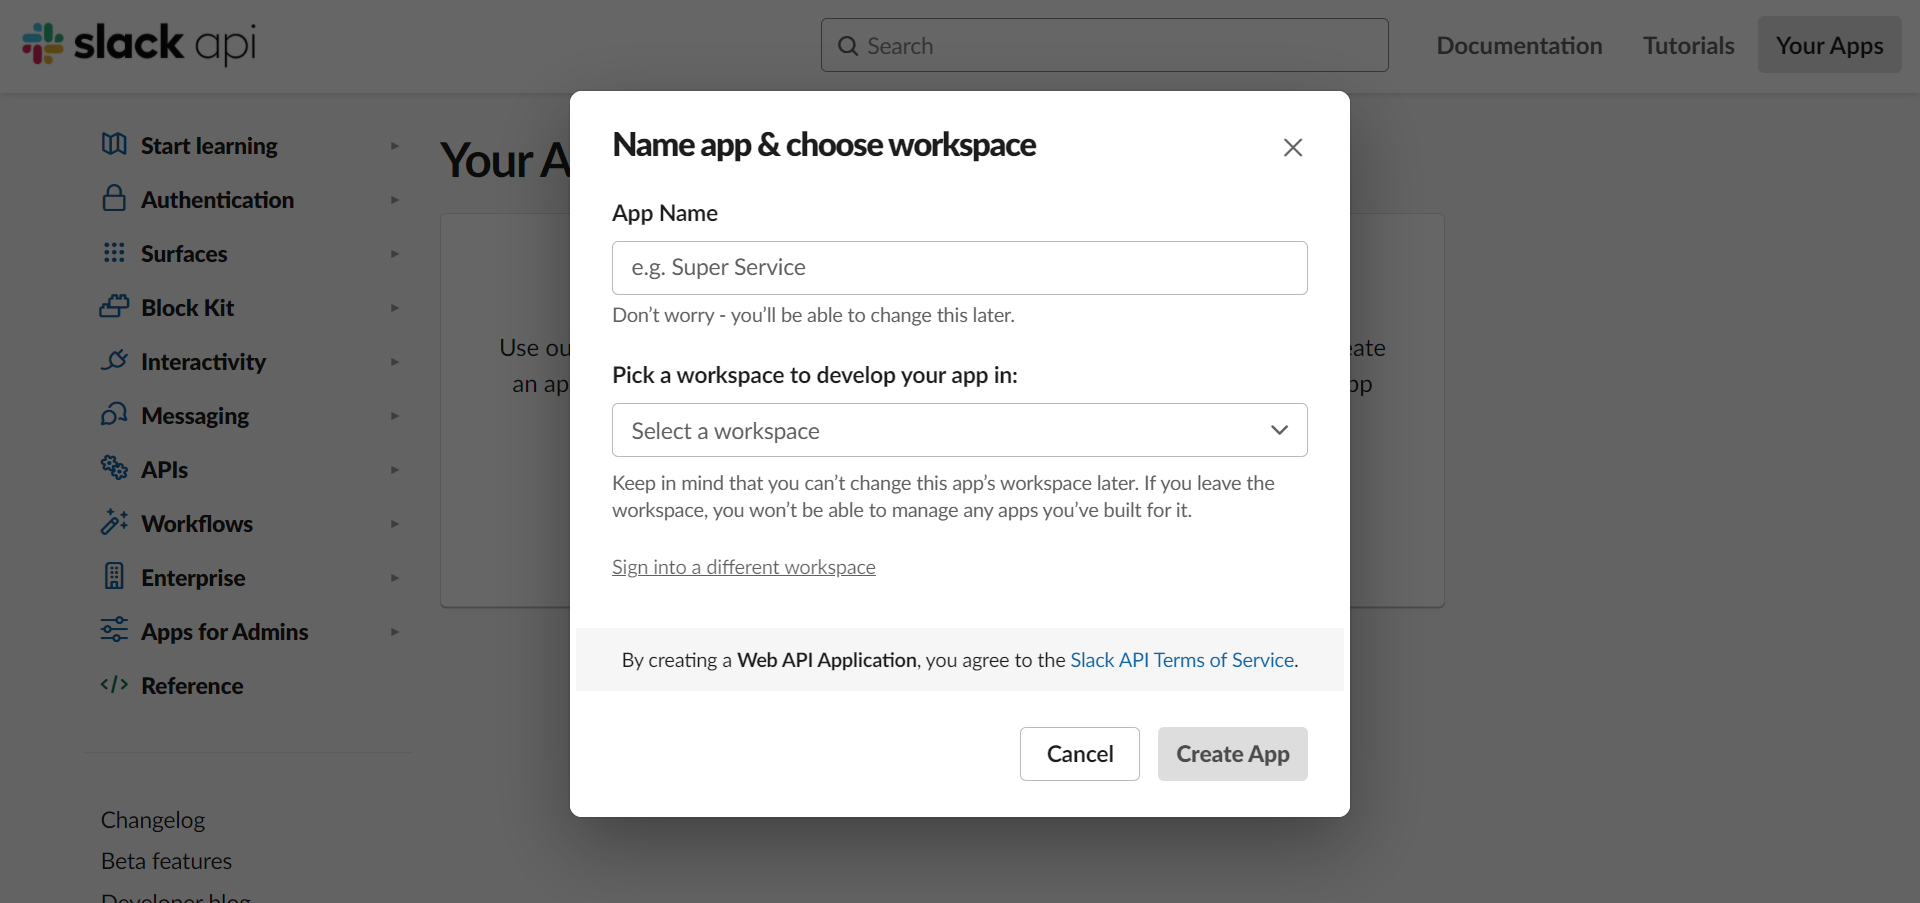Click the search magnifier icon

click(848, 46)
